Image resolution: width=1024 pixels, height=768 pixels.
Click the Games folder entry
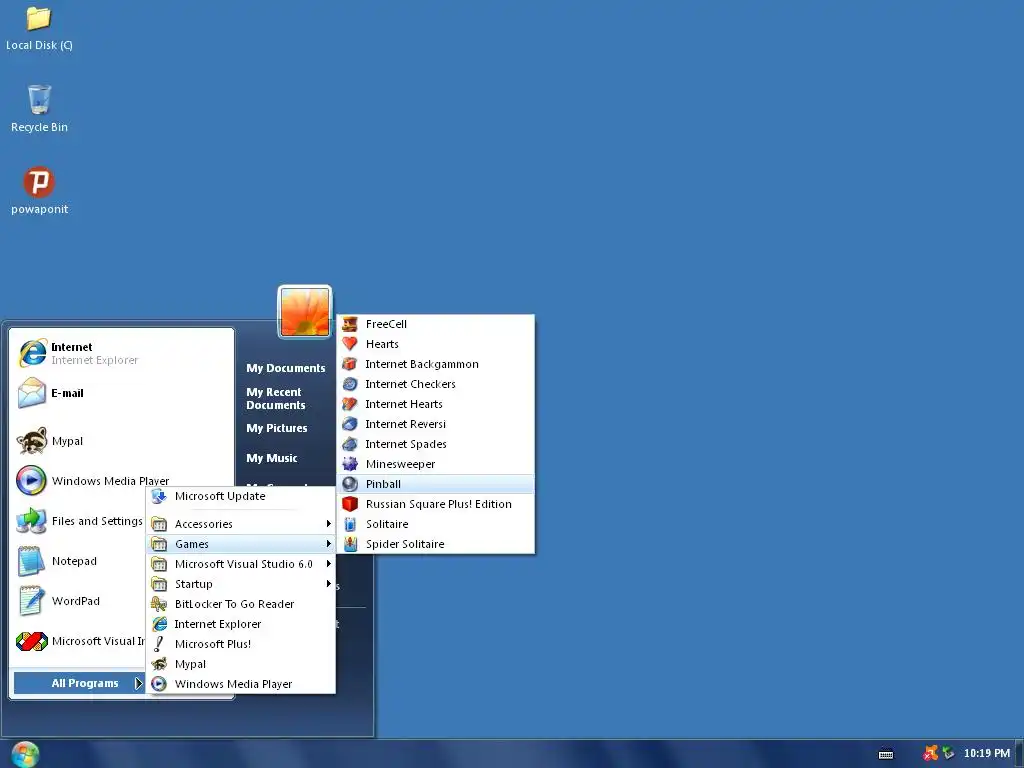(241, 544)
